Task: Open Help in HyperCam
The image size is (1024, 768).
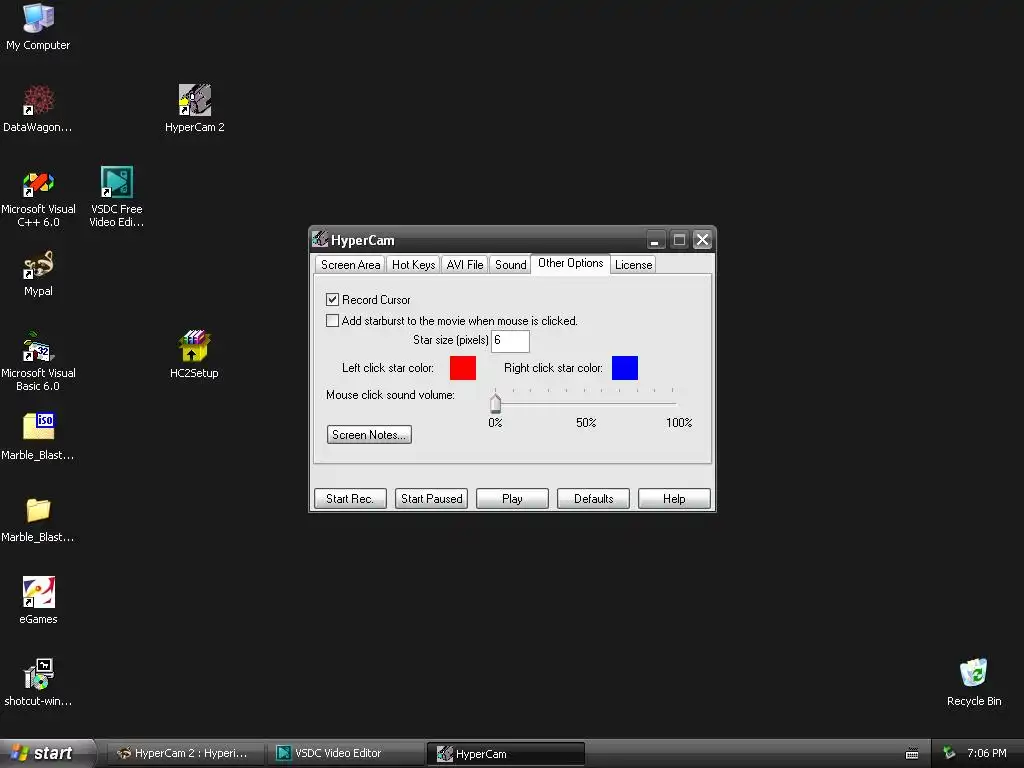Action: tap(674, 498)
